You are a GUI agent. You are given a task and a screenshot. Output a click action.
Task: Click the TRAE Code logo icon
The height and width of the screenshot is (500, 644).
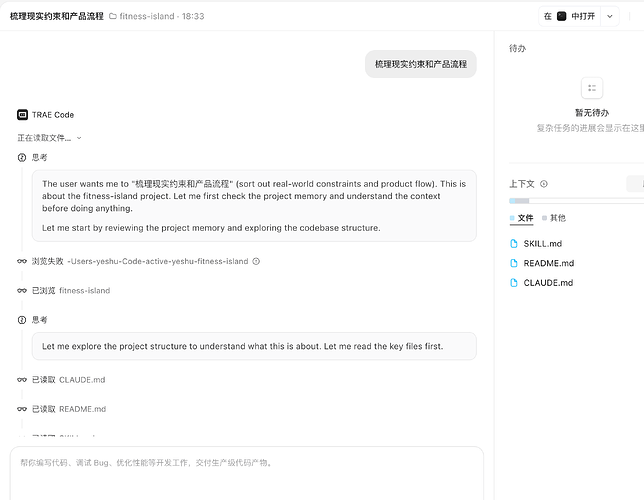pos(22,115)
